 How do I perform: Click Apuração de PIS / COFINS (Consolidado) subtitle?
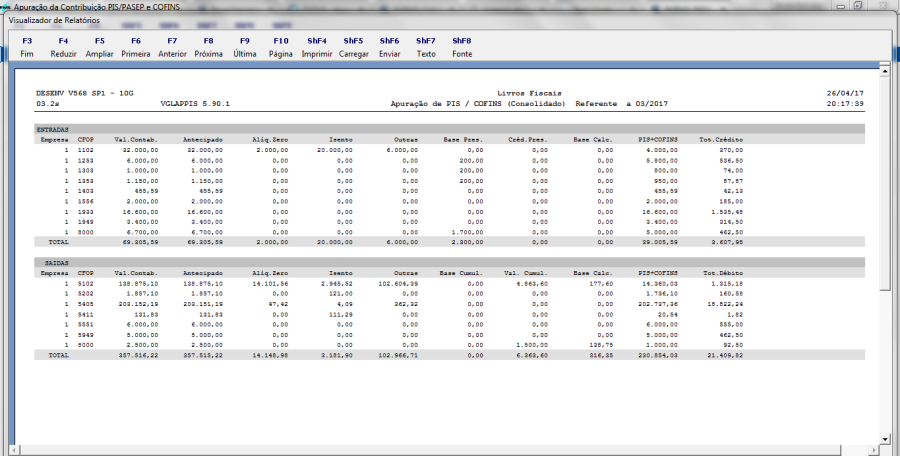click(x=478, y=104)
